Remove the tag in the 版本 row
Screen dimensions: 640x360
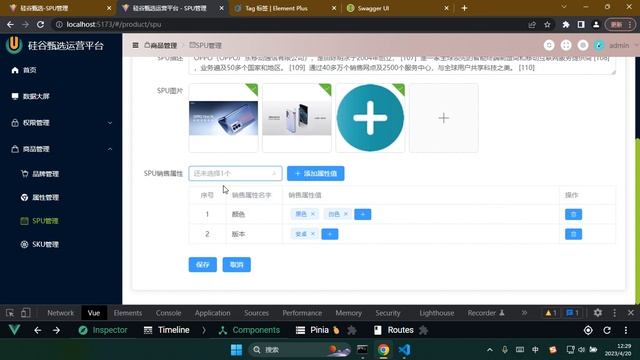click(x=313, y=234)
